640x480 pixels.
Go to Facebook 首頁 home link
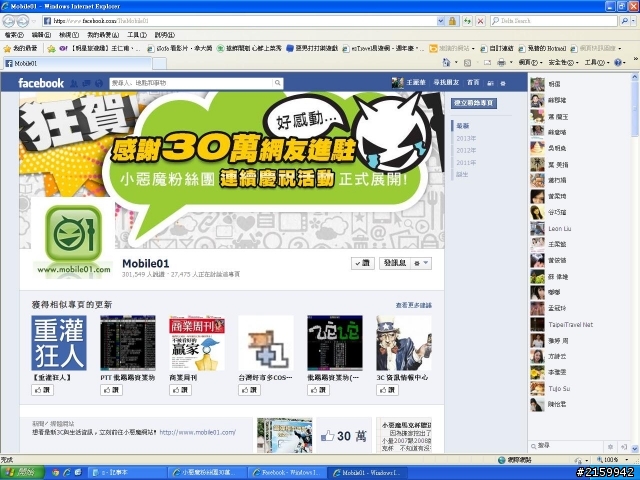pyautogui.click(x=473, y=83)
